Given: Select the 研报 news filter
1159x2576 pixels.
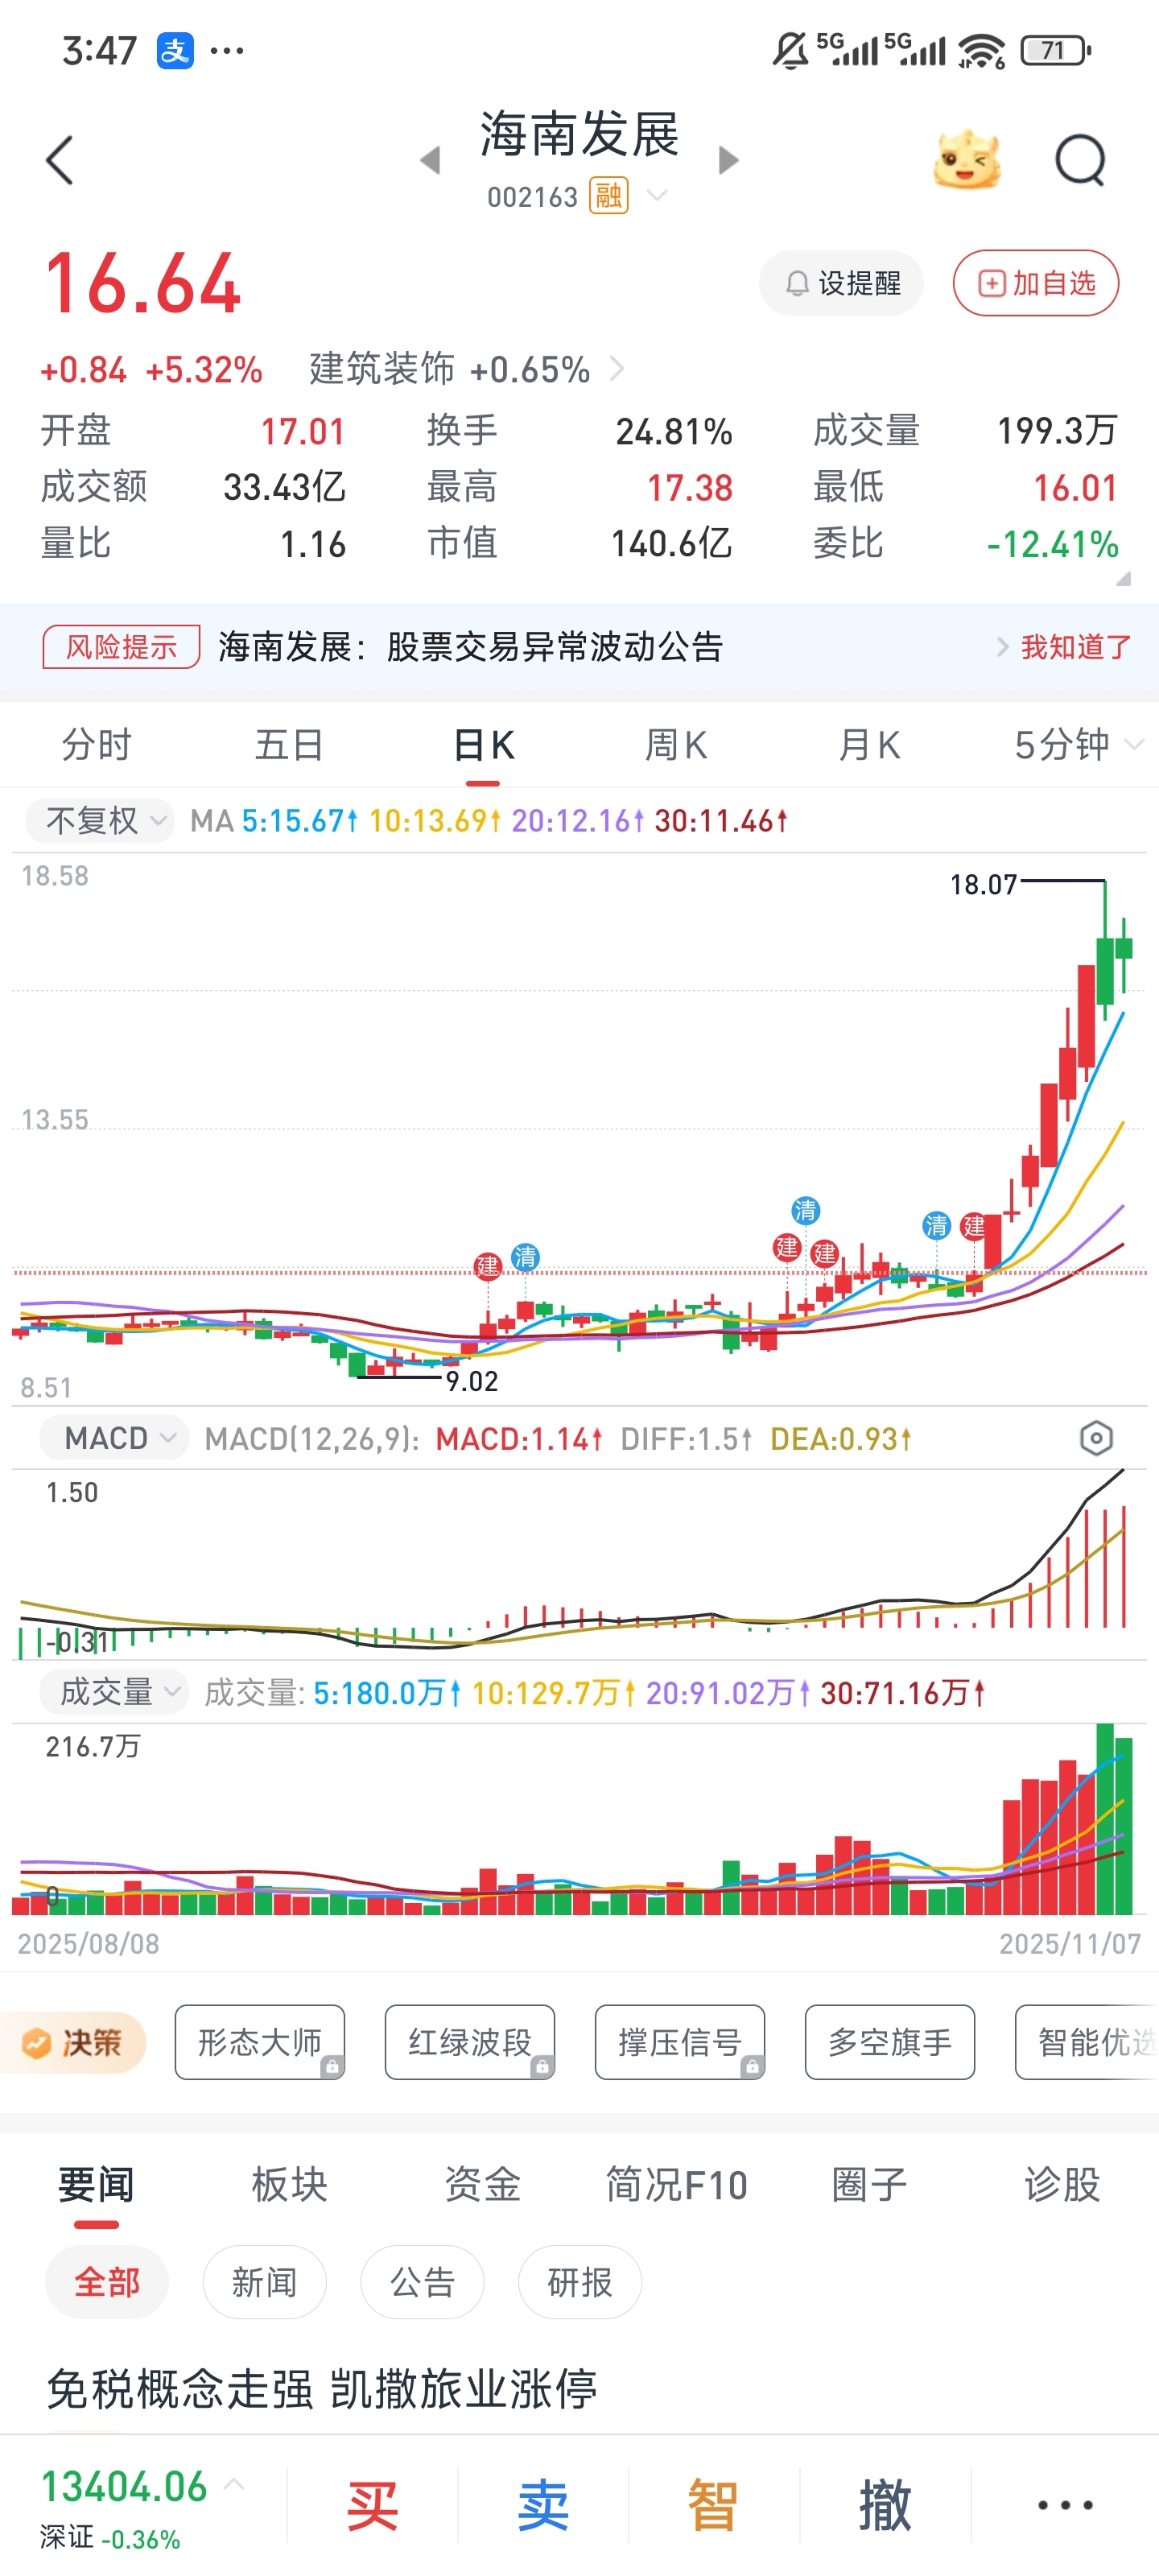Looking at the screenshot, I should click(x=580, y=2282).
